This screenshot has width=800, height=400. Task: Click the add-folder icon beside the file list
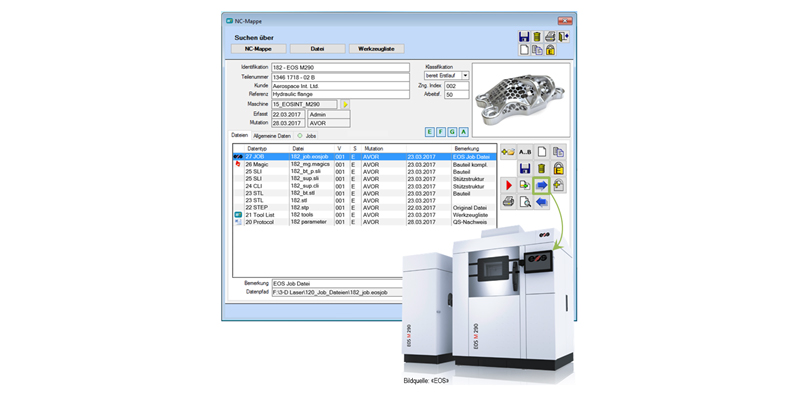508,152
